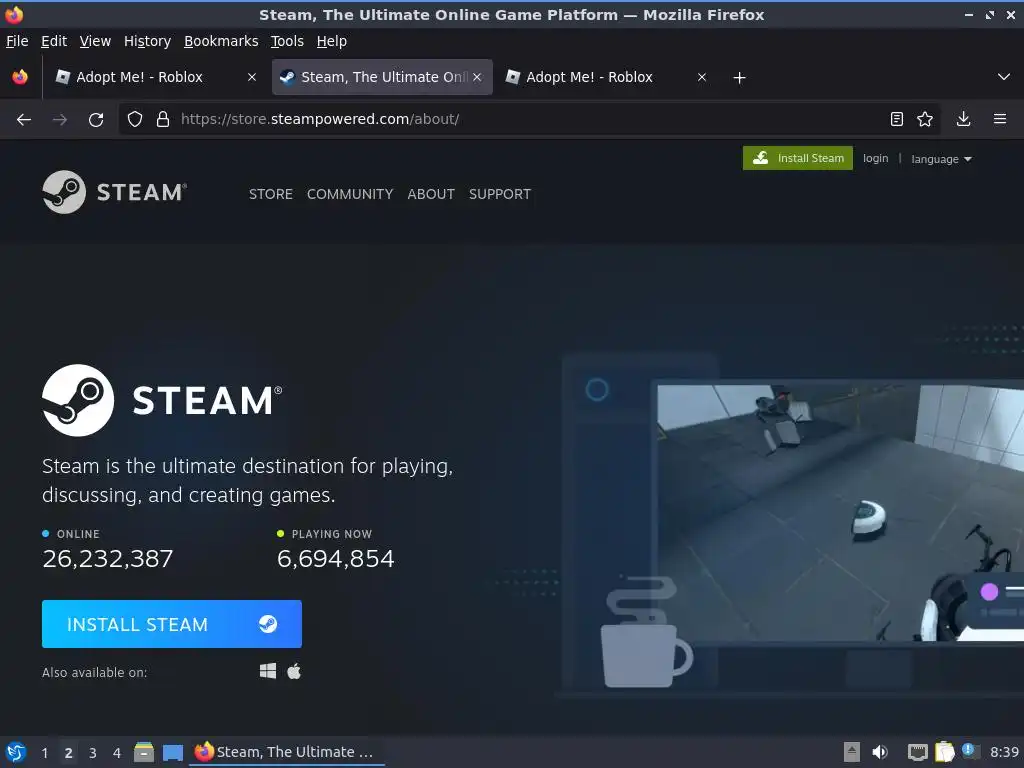The height and width of the screenshot is (768, 1024).
Task: Close the Steam browser tab
Action: coord(477,77)
